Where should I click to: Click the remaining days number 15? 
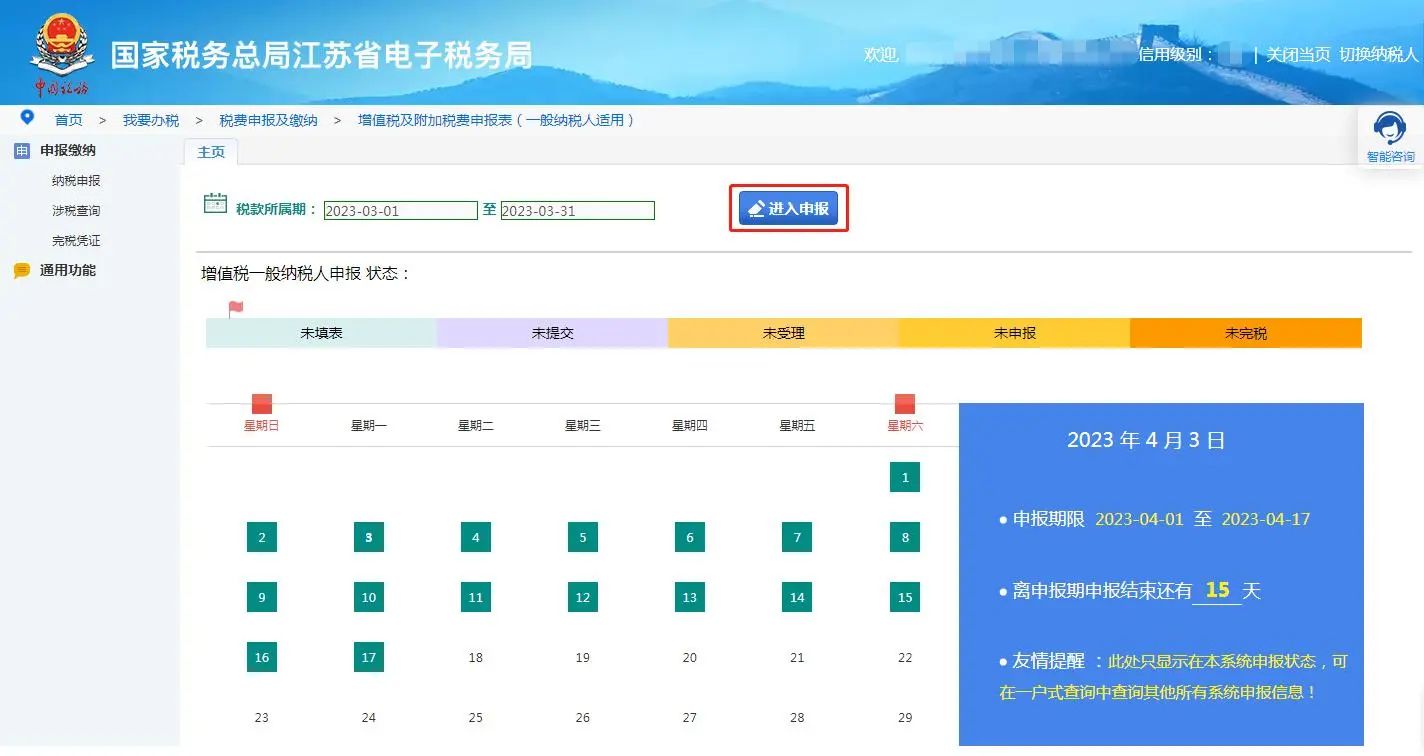tap(1217, 590)
